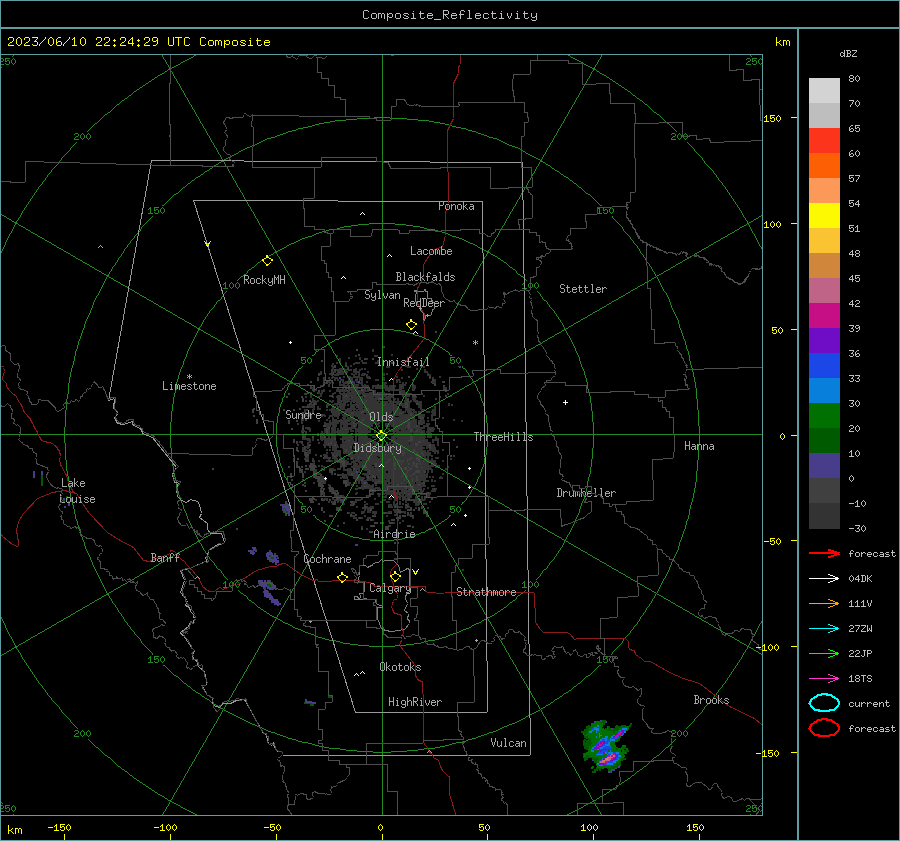Screen dimensions: 900x841
Task: Click the magenta 18TS arrow legend icon
Action: (x=824, y=679)
